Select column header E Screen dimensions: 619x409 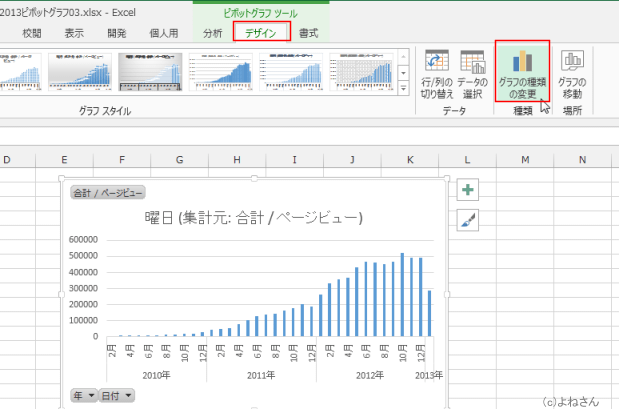[x=64, y=160]
